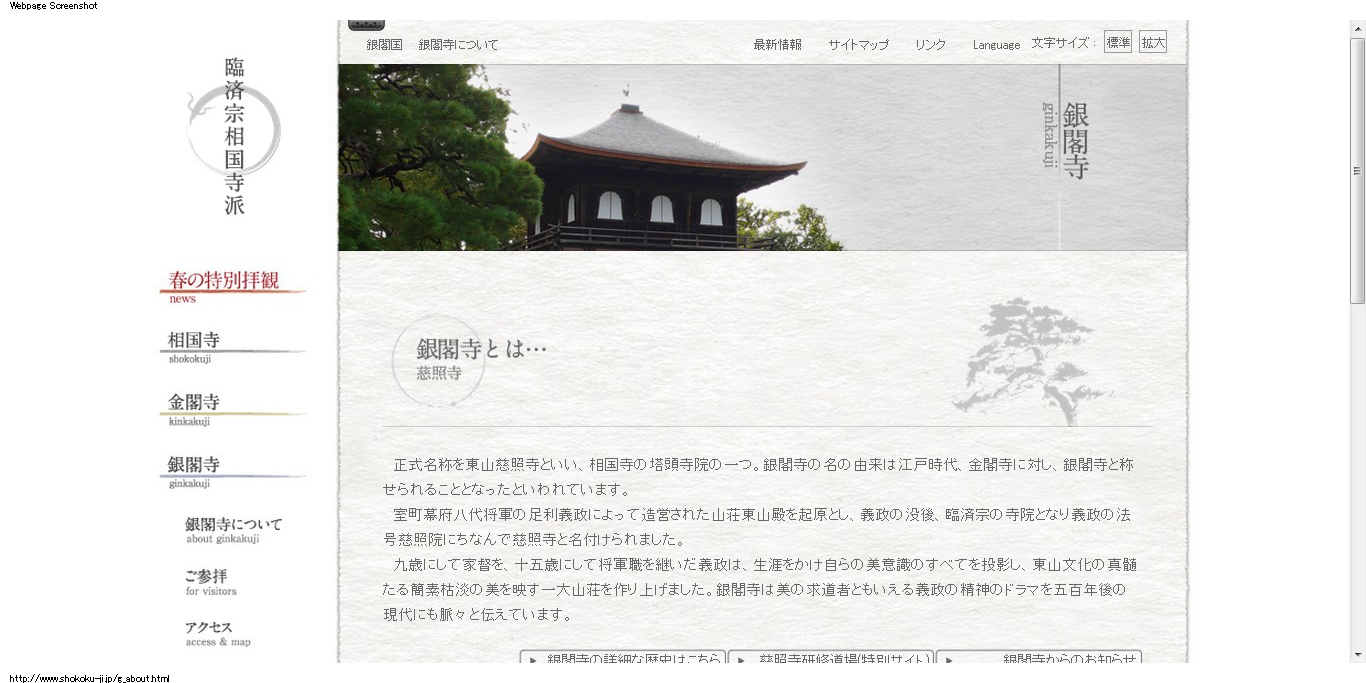Click the 銀閣寺とは… 慈照寺 heading
Image resolution: width=1366 pixels, height=683 pixels.
tap(470, 361)
